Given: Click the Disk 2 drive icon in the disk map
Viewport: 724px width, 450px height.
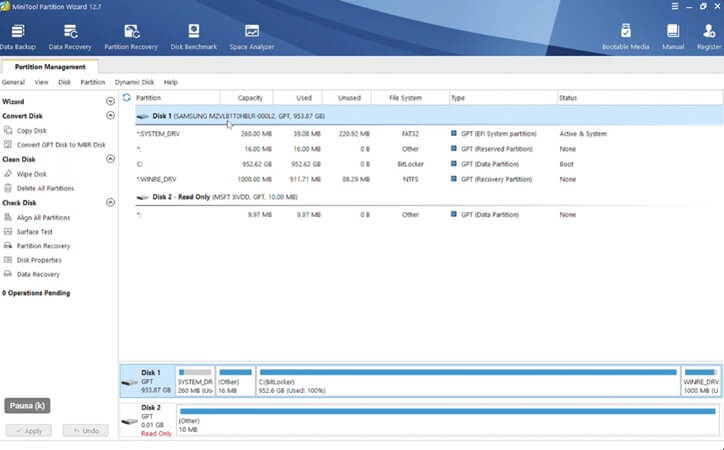Looking at the screenshot, I should click(x=129, y=421).
